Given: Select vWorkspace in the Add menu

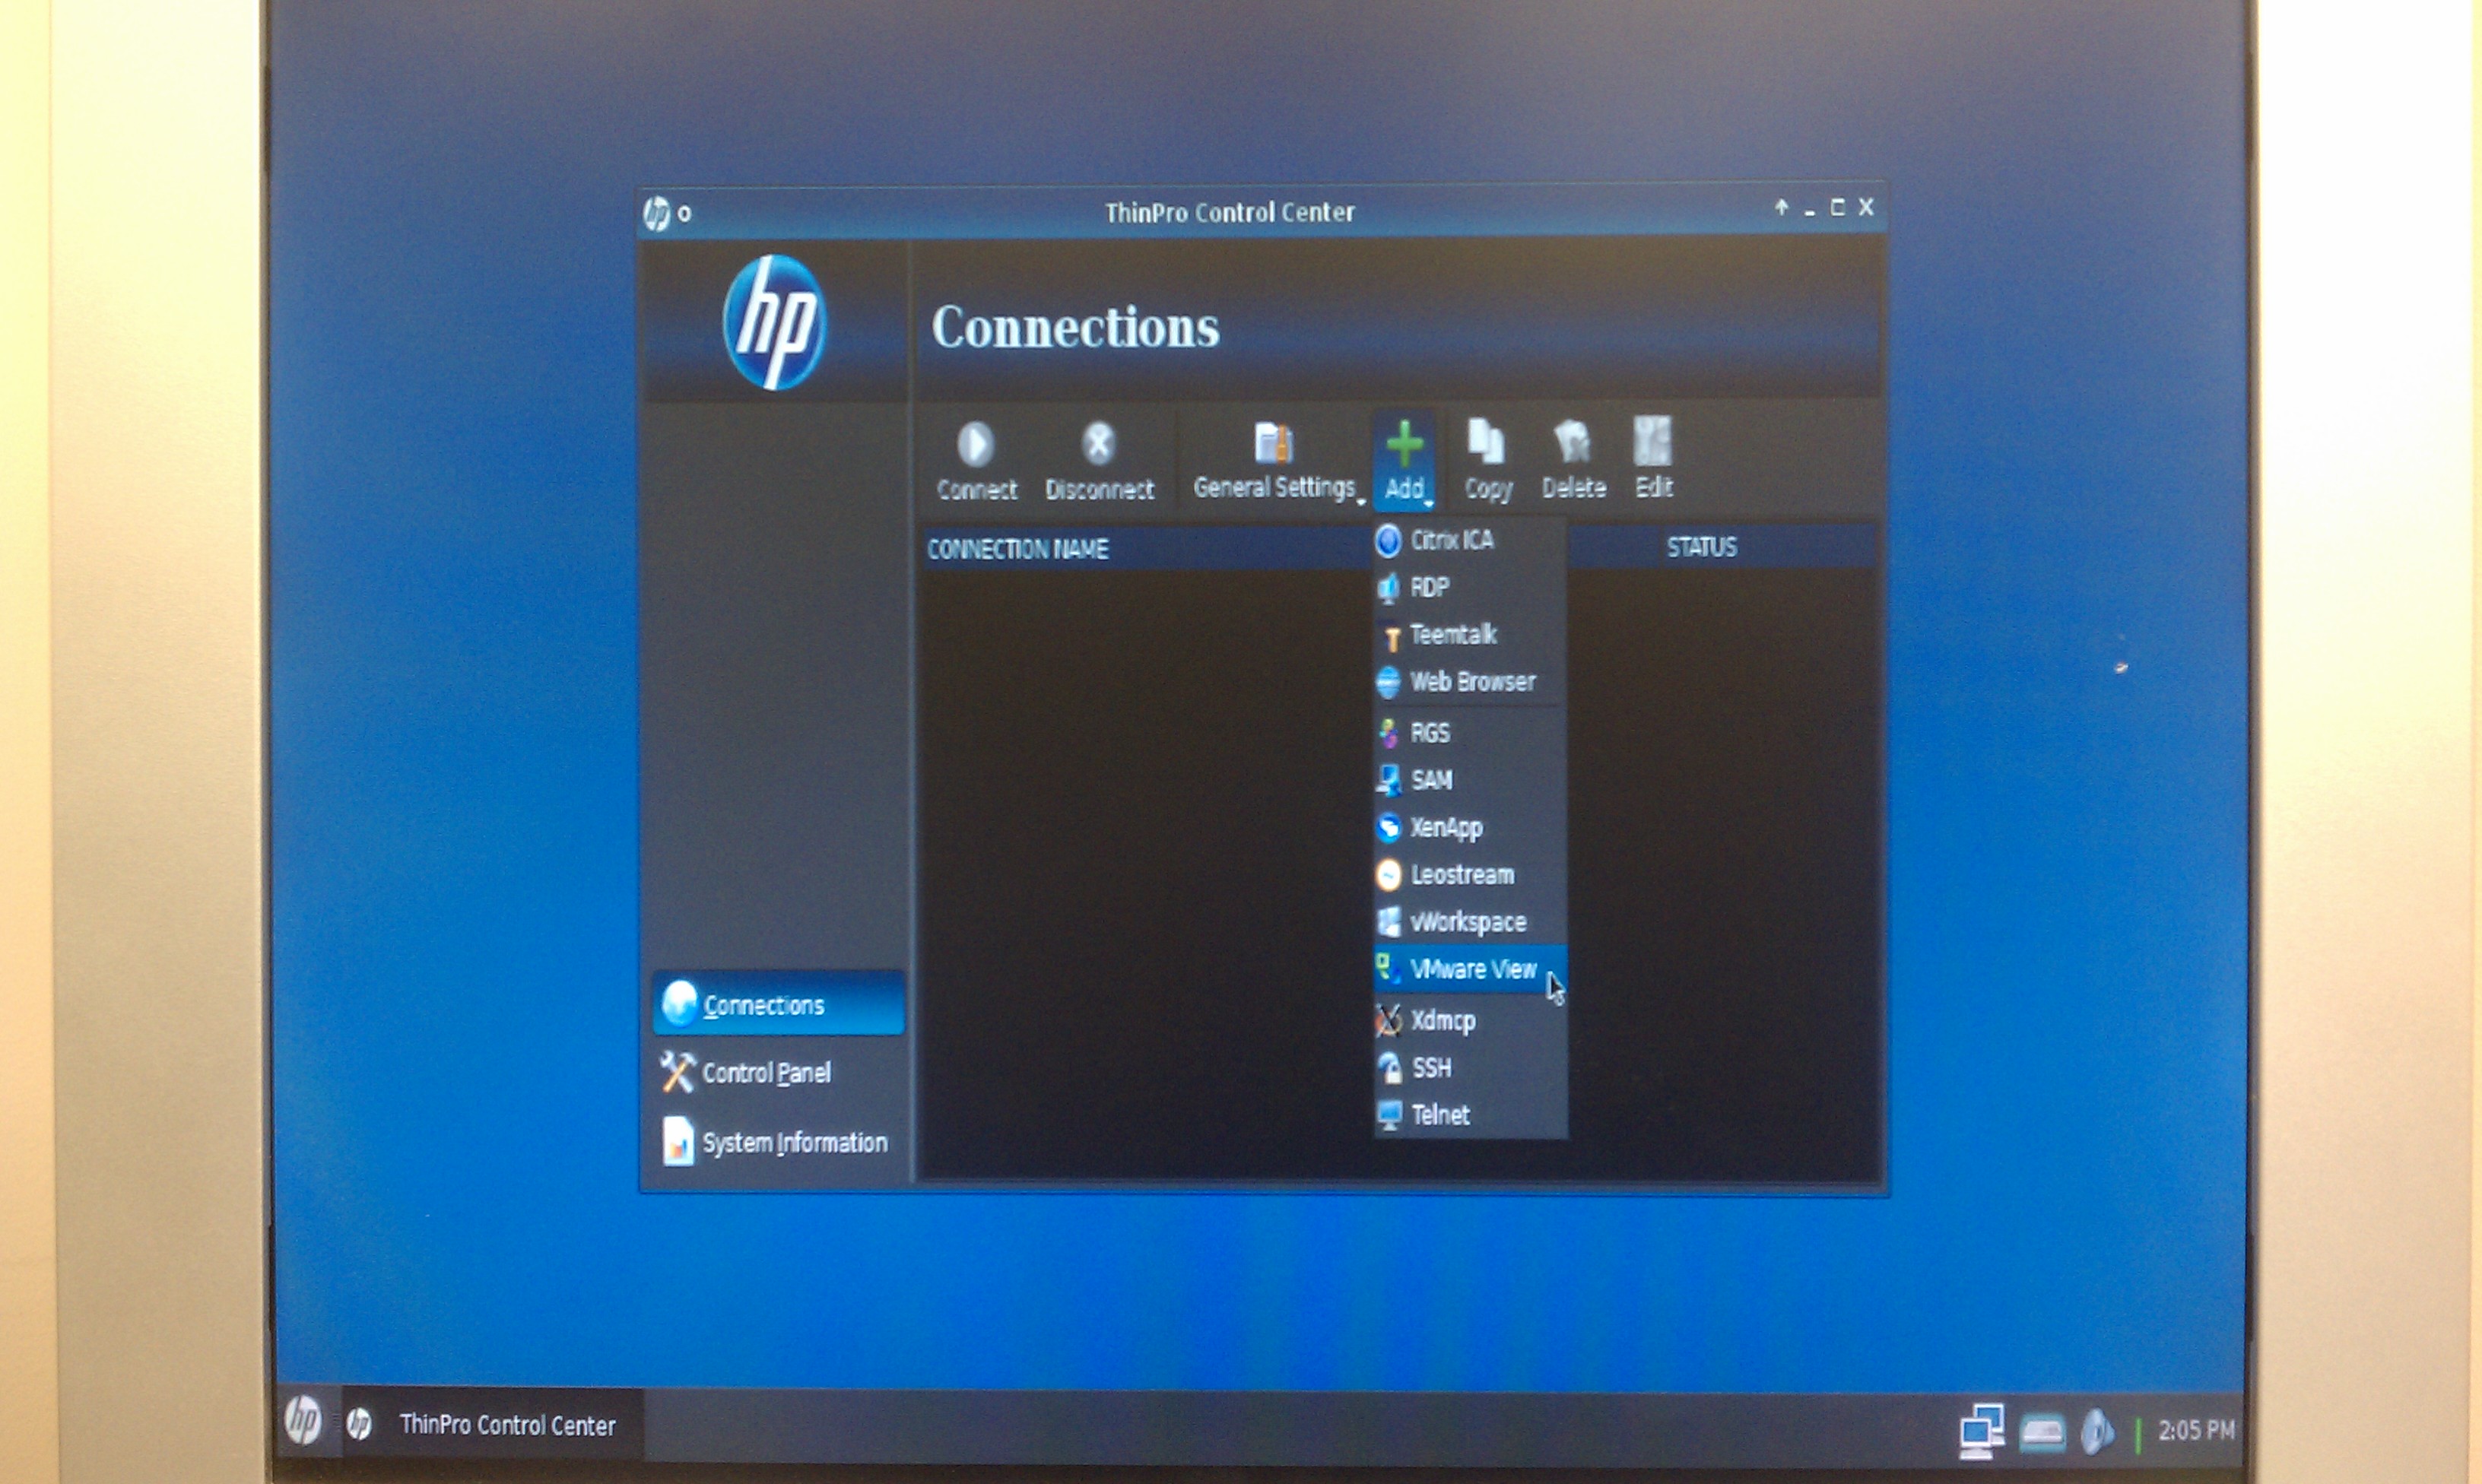Looking at the screenshot, I should tap(1469, 921).
